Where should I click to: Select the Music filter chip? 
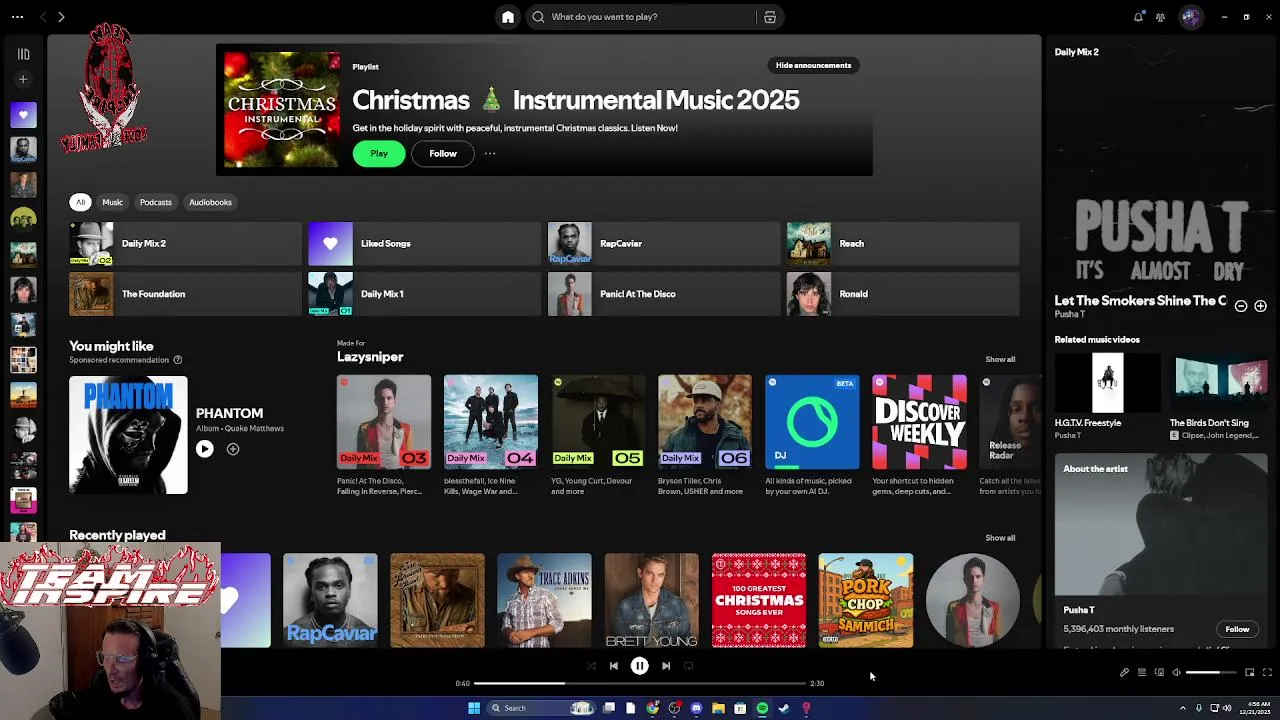[112, 202]
